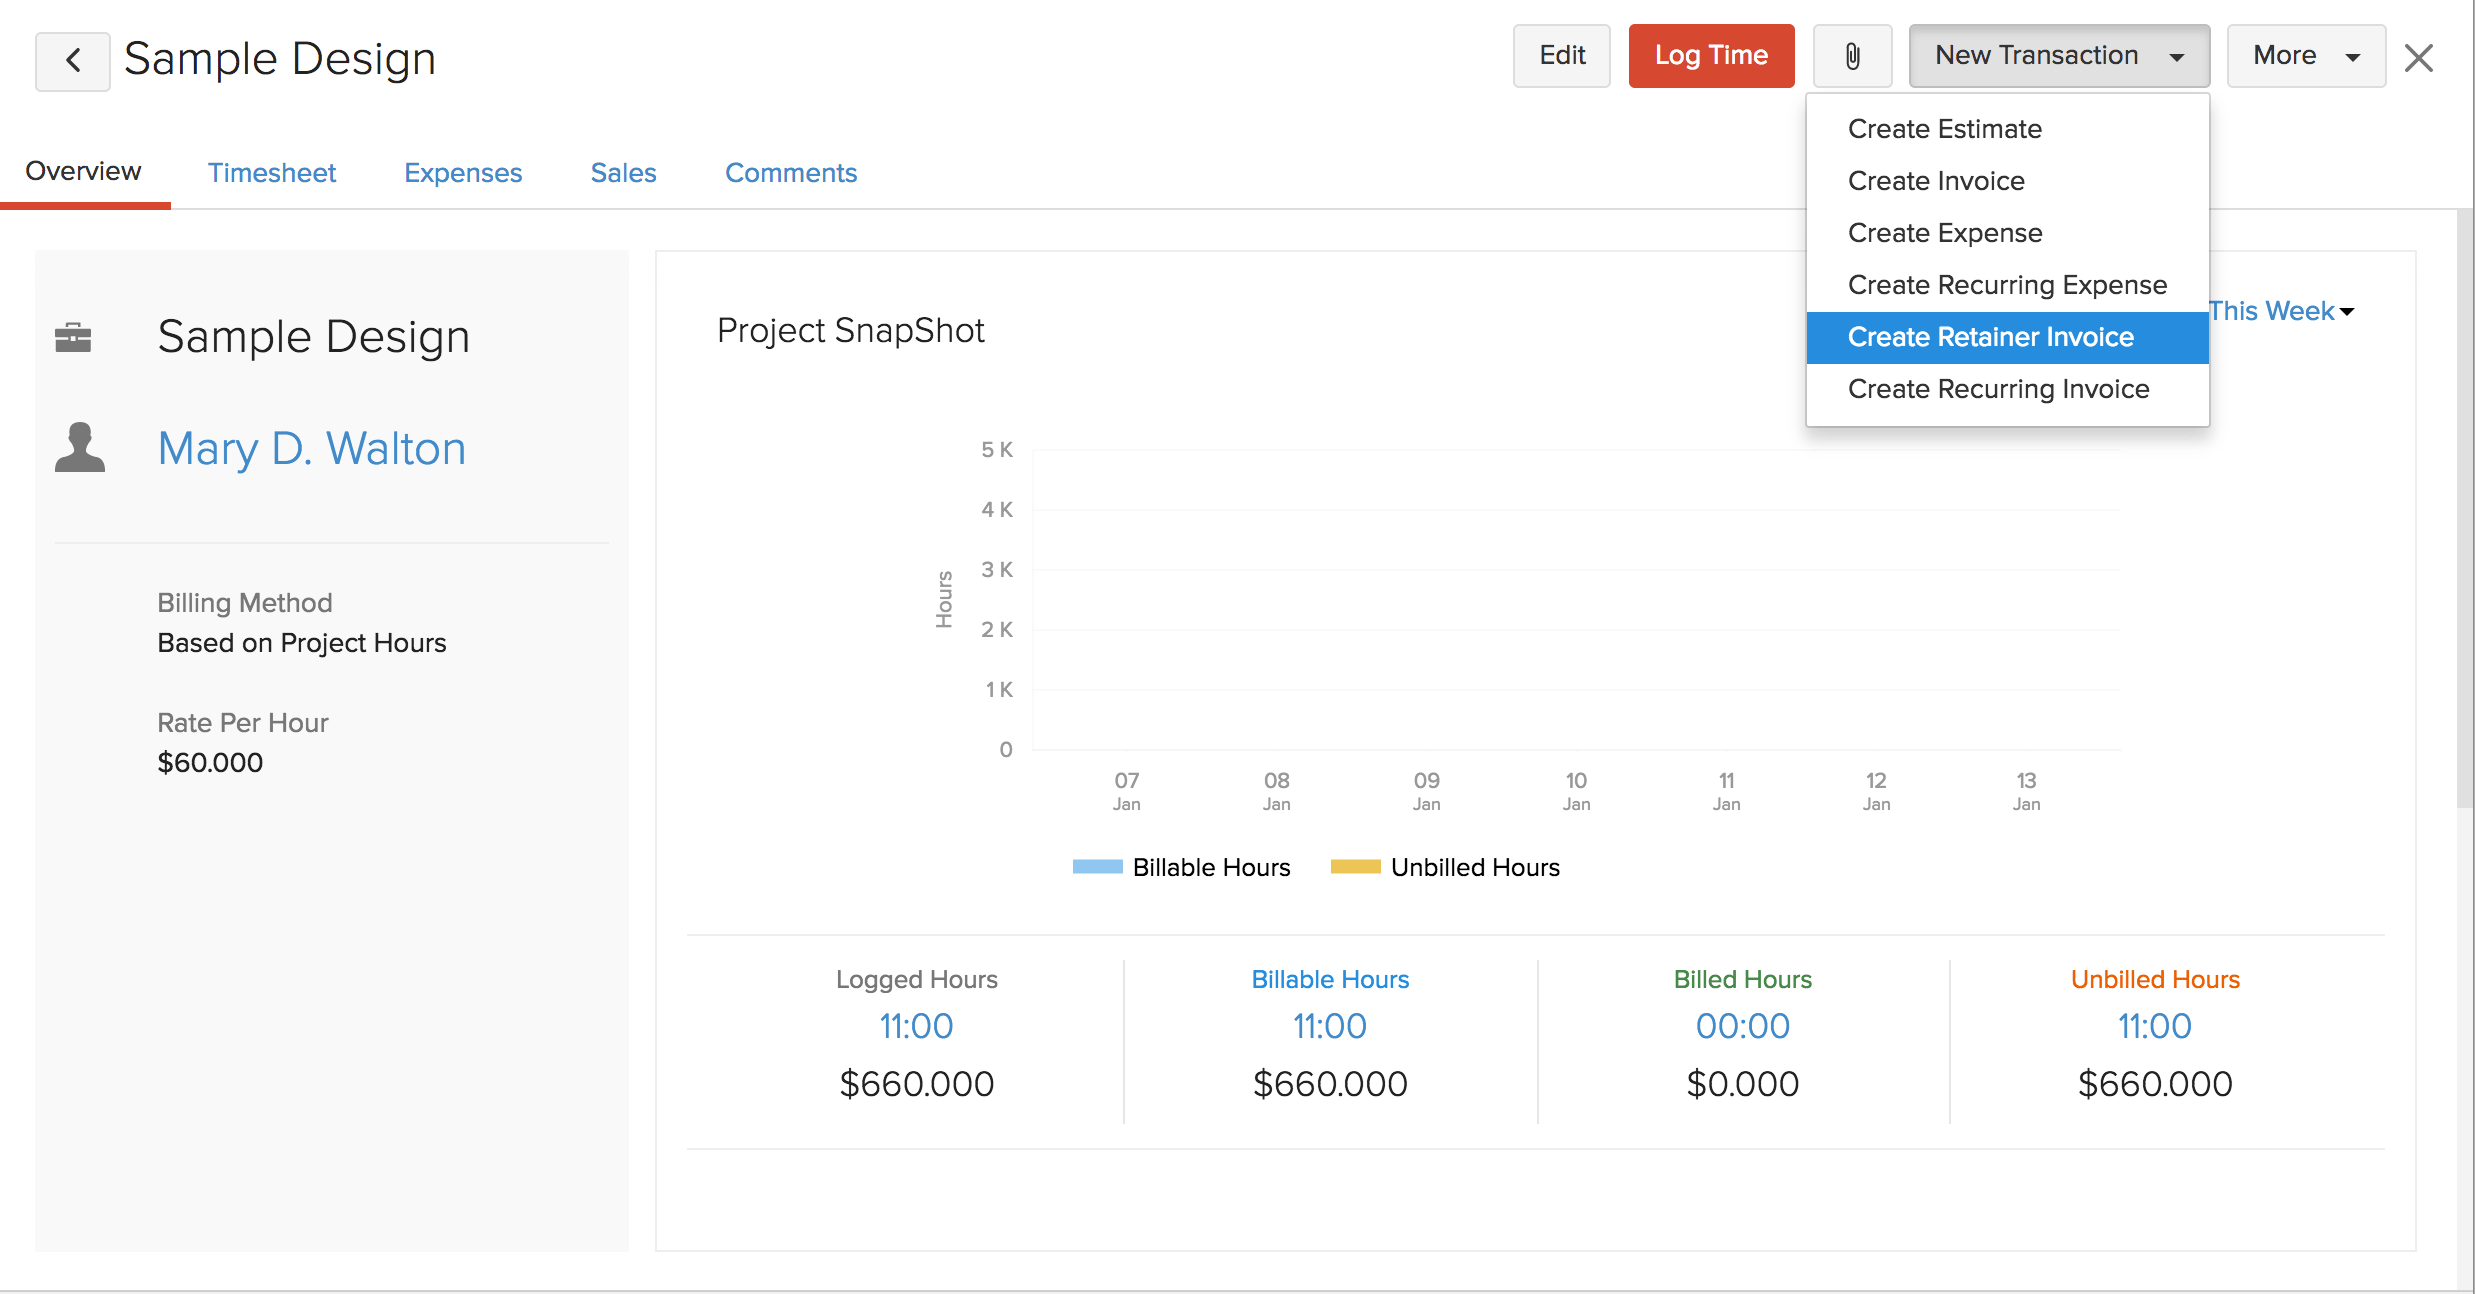Open the New Transaction dropdown

point(2058,56)
